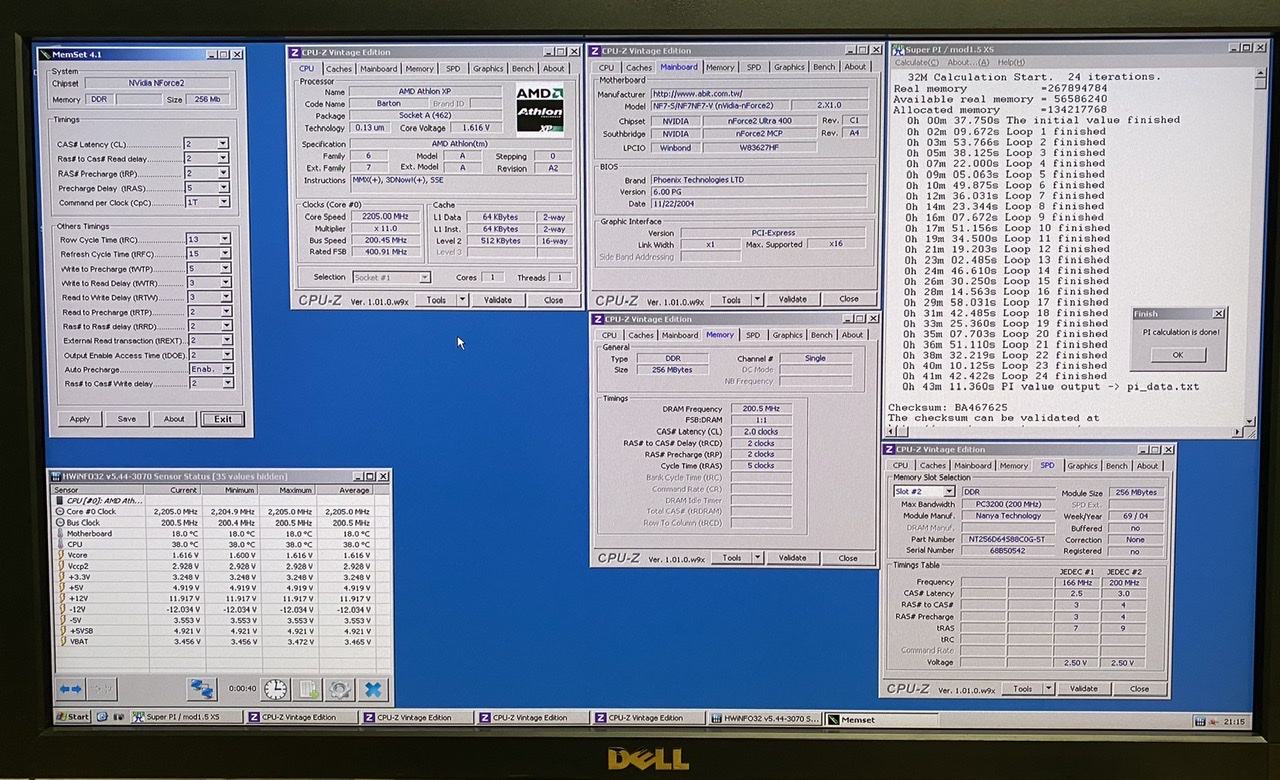Open Row Cycle Time (tRC) dropdown
The width and height of the screenshot is (1280, 780).
[x=225, y=240]
